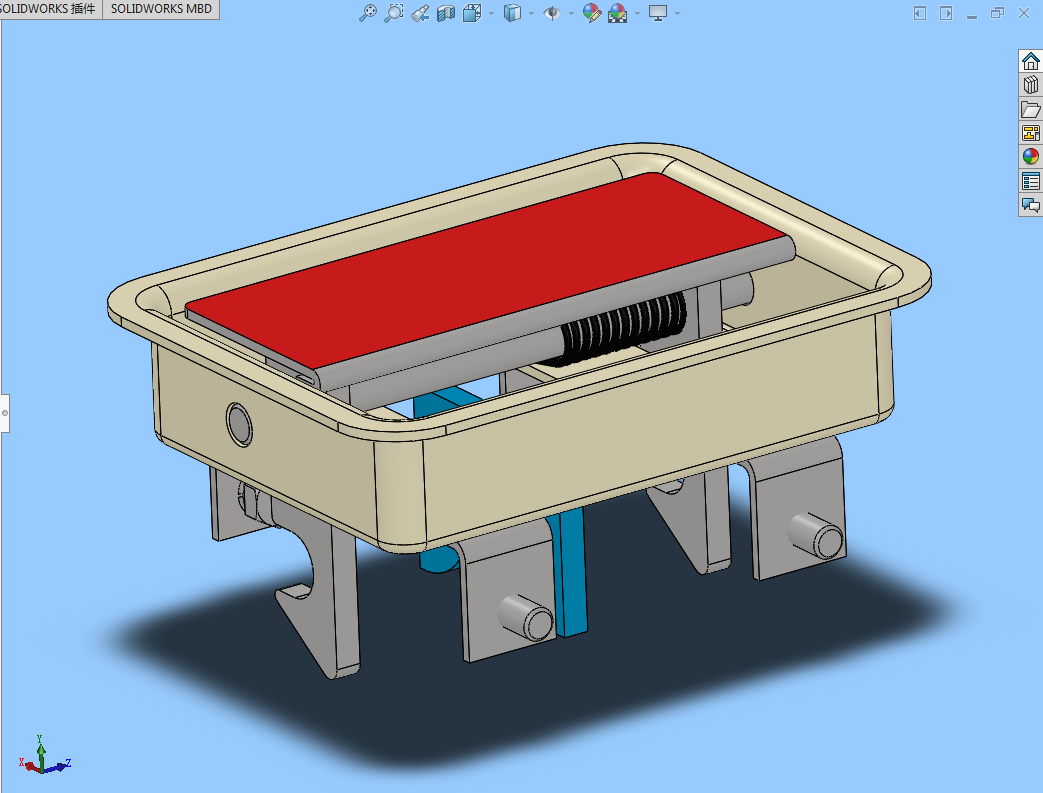Click the View Settings monitor icon
Screen dimensions: 1043x793
coord(658,13)
